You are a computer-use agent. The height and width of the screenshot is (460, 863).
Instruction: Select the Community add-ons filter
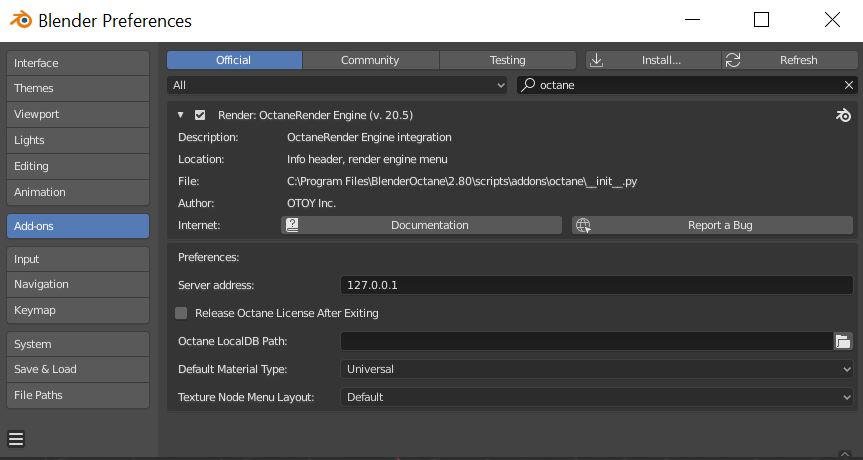(x=370, y=60)
